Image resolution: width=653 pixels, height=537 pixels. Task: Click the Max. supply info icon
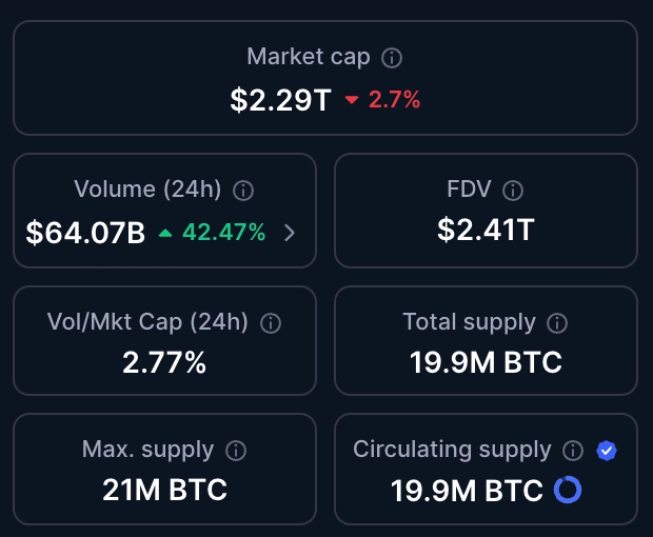click(x=236, y=451)
